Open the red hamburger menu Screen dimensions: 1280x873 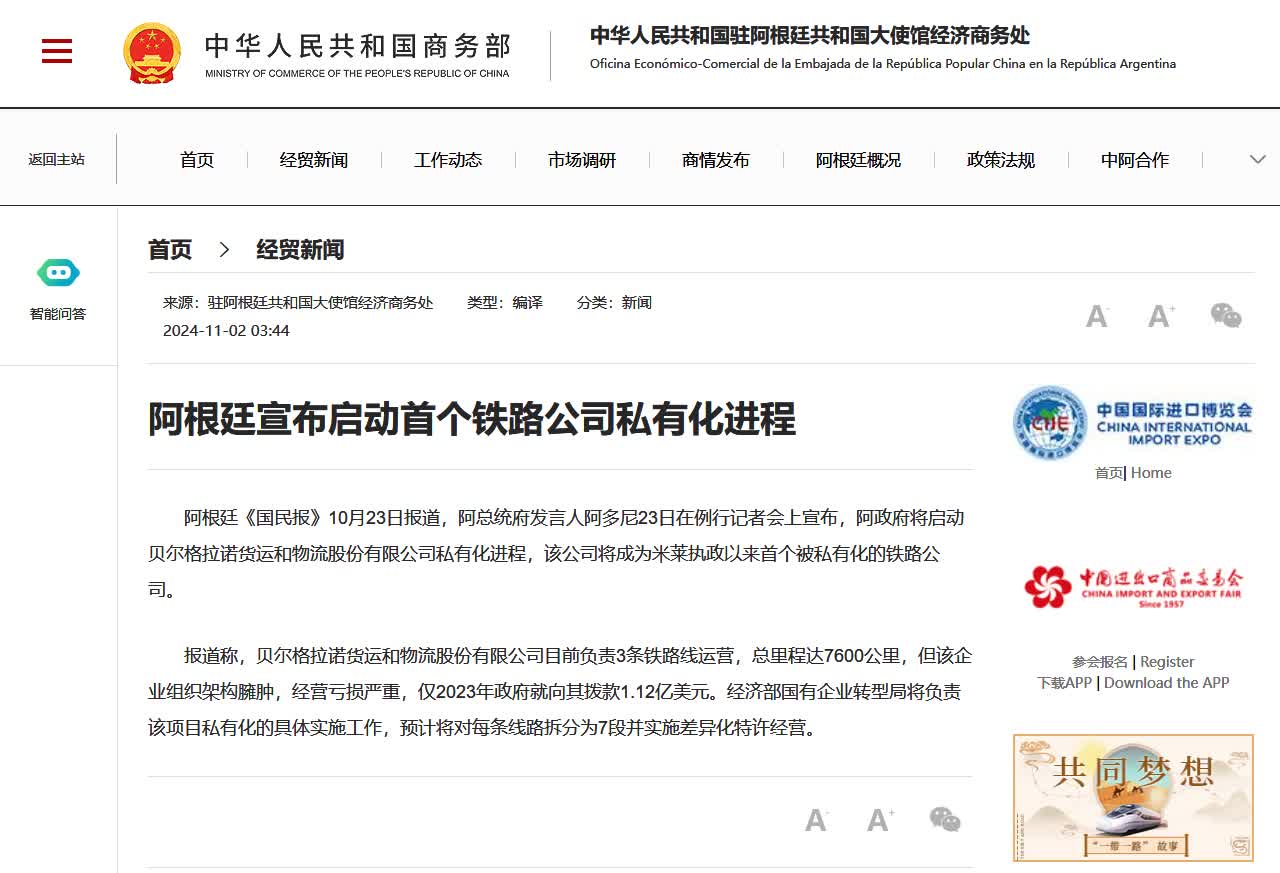pyautogui.click(x=57, y=51)
